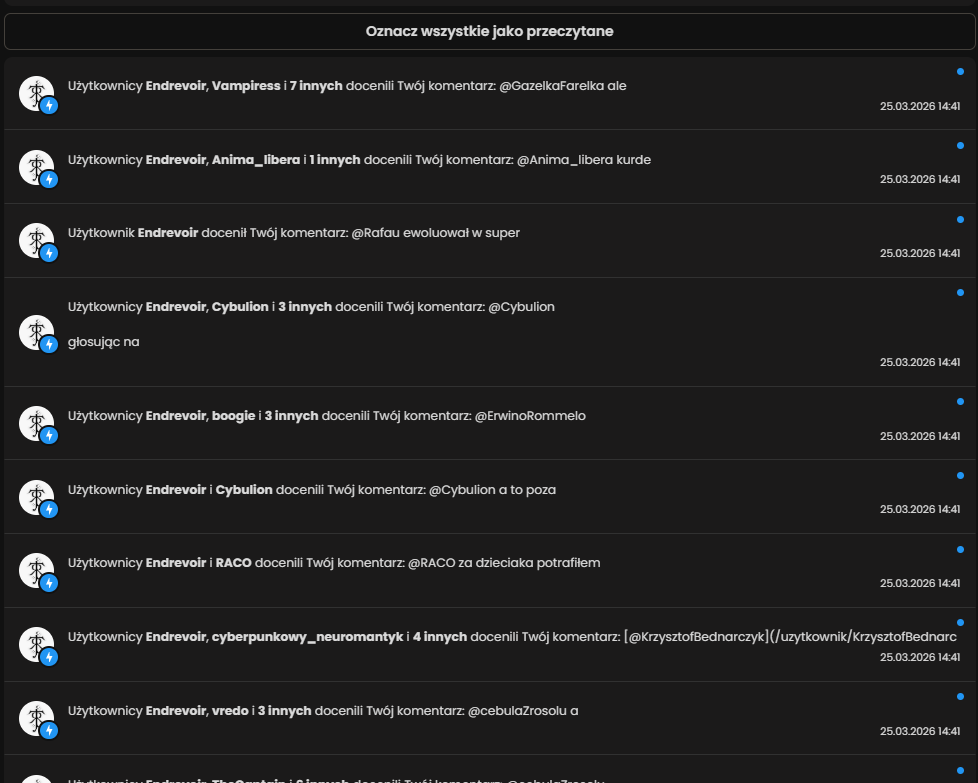The width and height of the screenshot is (978, 783).
Task: Click avatar icon on @GazelkaFarelka notification
Action: (37, 93)
